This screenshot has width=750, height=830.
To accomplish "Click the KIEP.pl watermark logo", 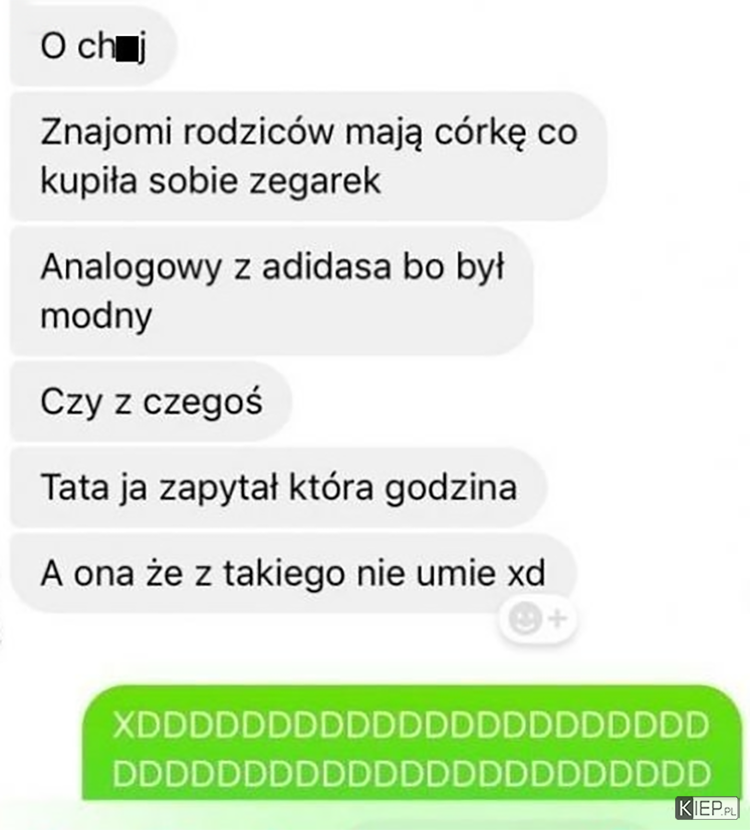I will (x=707, y=808).
